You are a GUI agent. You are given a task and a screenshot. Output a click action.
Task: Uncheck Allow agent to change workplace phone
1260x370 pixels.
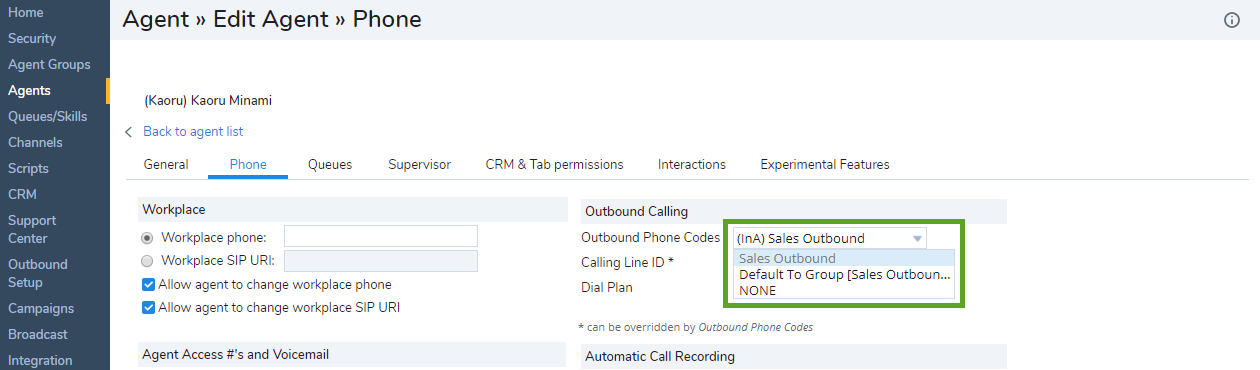[x=148, y=284]
